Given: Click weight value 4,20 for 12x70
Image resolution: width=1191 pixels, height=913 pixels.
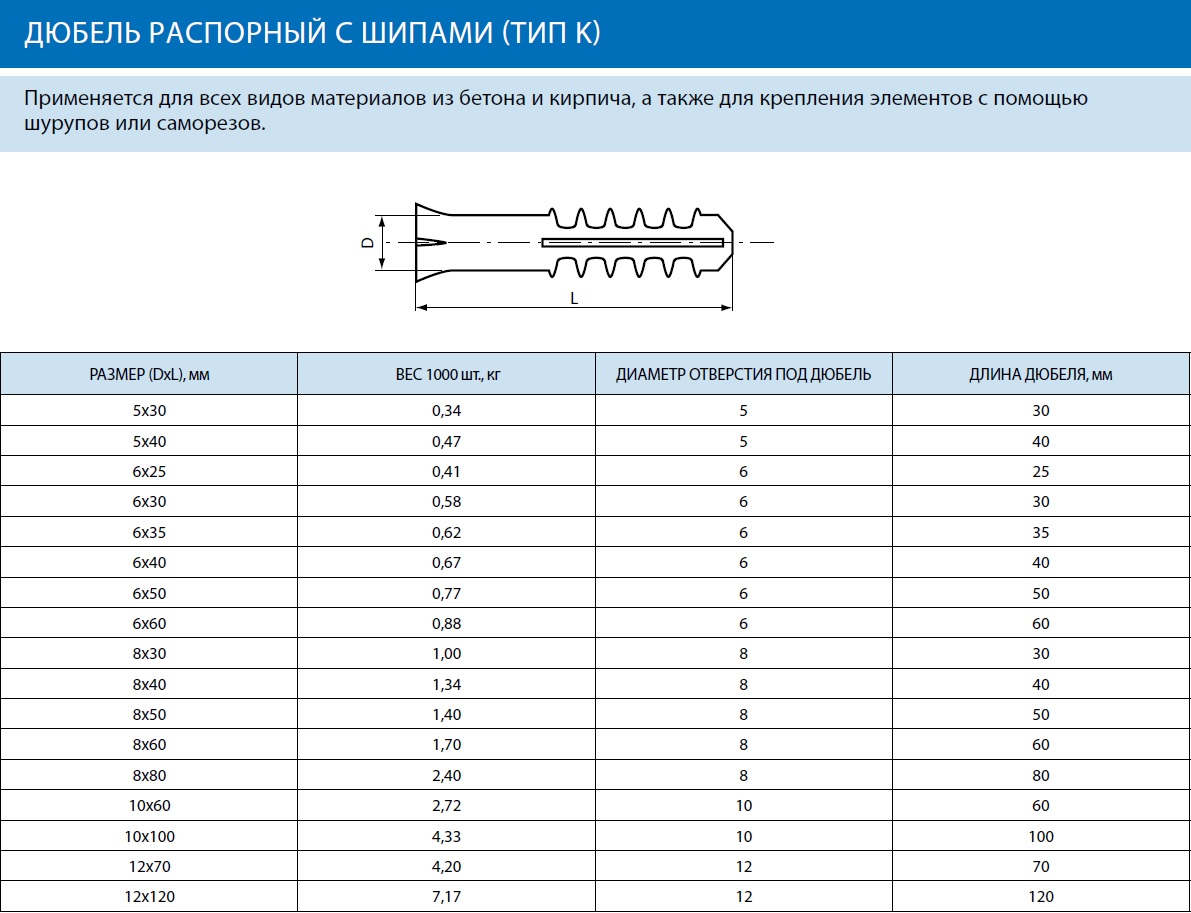Looking at the screenshot, I should (447, 867).
